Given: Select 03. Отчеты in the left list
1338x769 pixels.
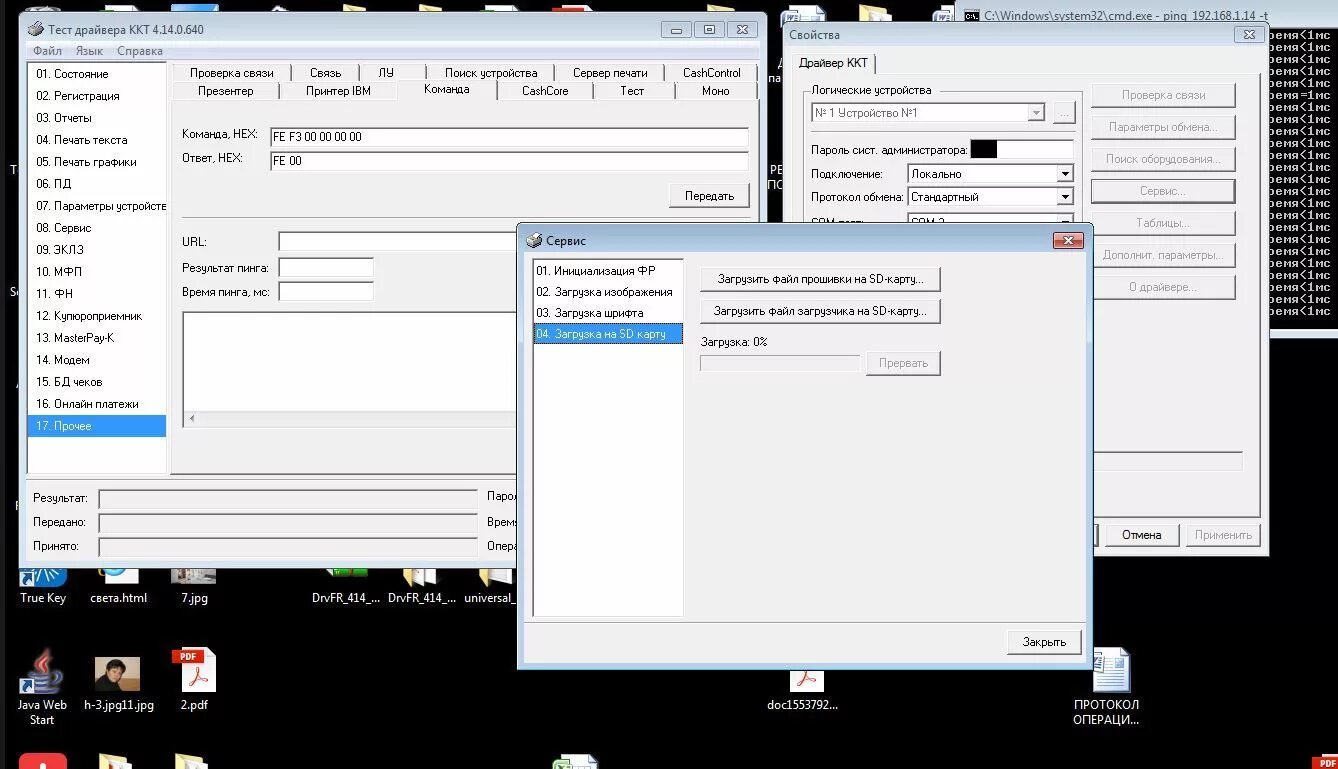Looking at the screenshot, I should [x=97, y=118].
